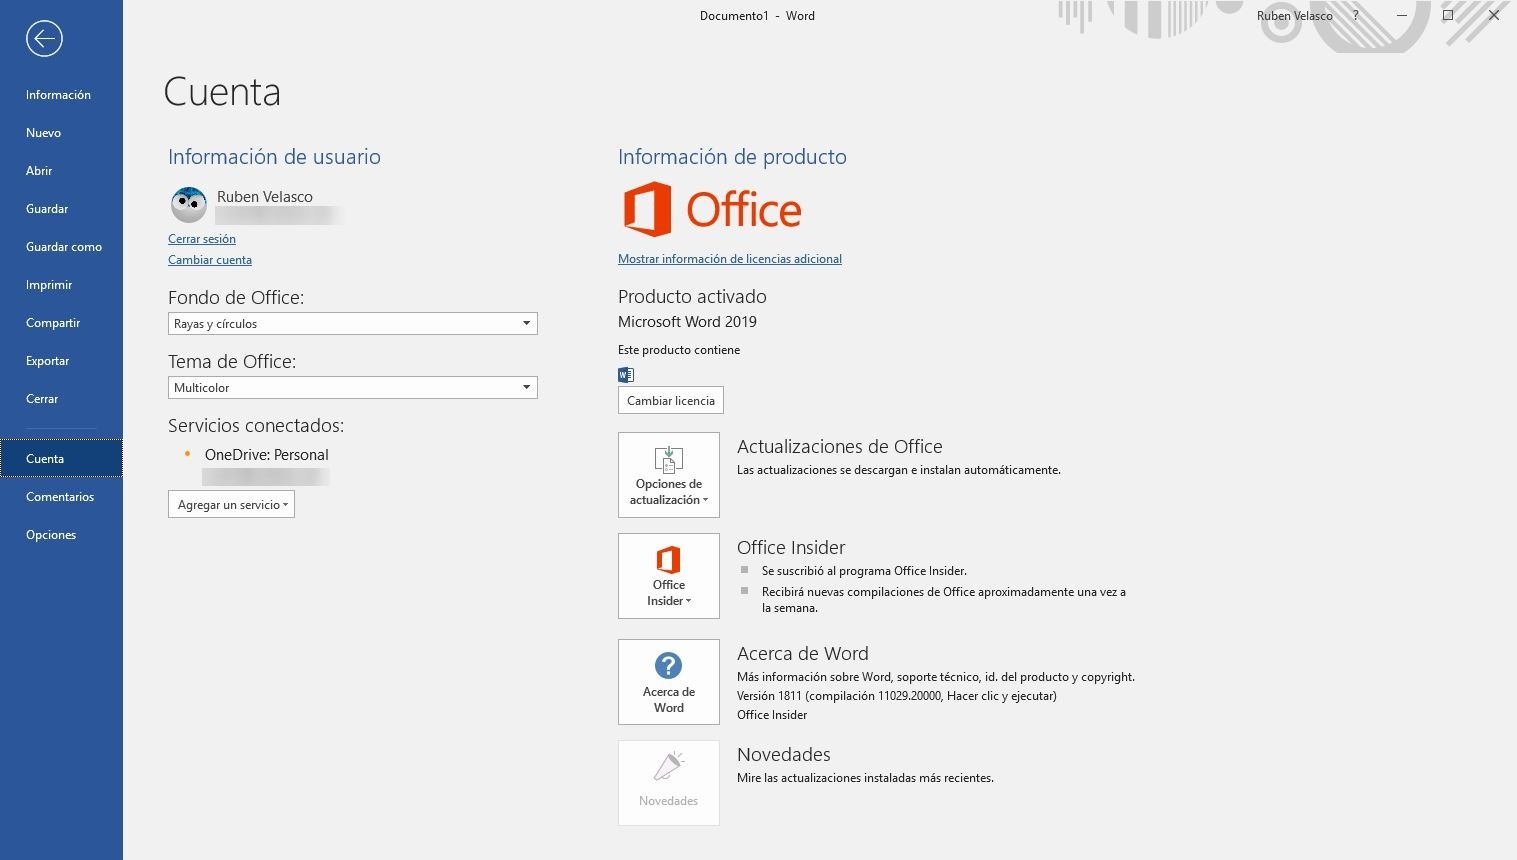Click the Acerca de Word button
1517x860 pixels.
669,682
